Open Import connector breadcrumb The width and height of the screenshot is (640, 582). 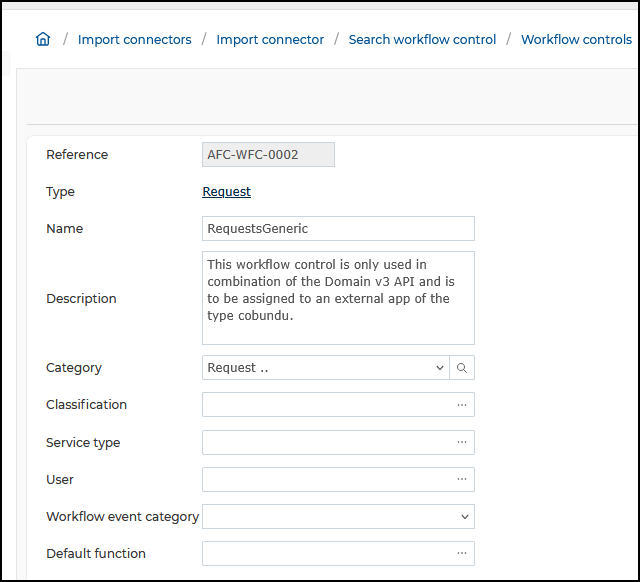click(x=270, y=40)
